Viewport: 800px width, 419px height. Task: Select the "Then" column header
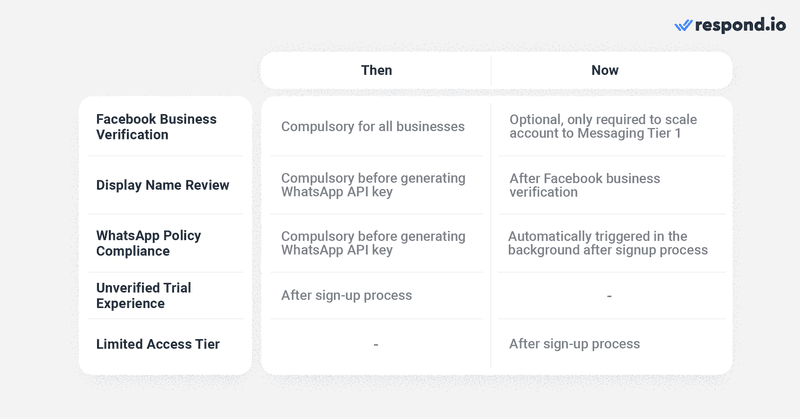(376, 70)
